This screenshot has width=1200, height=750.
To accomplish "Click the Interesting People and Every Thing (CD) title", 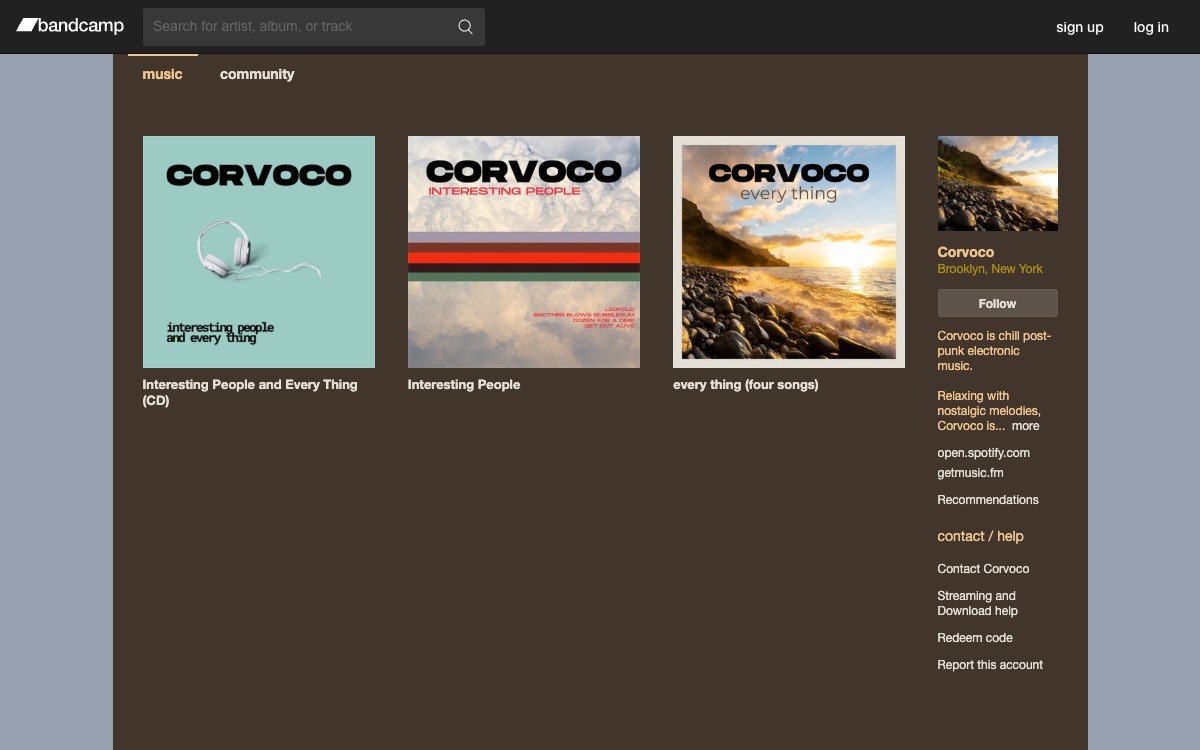I will pos(250,392).
